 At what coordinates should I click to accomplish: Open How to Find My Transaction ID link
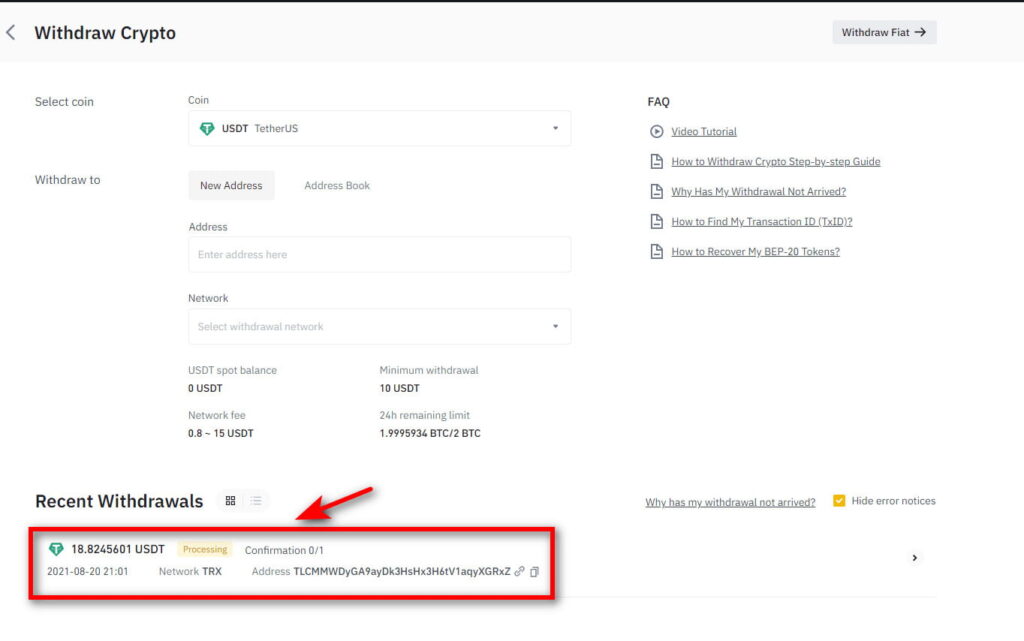(x=762, y=221)
